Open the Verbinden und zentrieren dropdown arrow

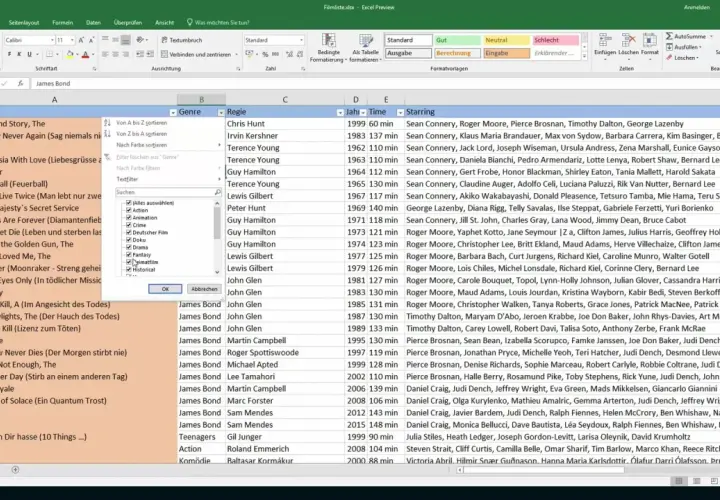pyautogui.click(x=236, y=54)
